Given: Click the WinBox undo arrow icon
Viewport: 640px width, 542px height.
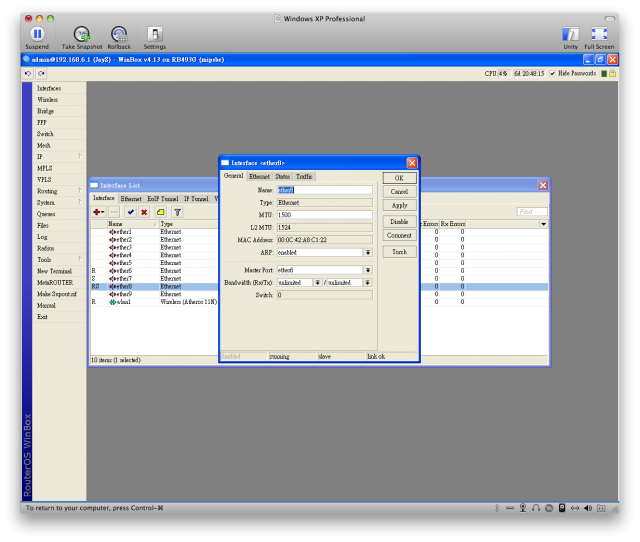Looking at the screenshot, I should coord(28,73).
